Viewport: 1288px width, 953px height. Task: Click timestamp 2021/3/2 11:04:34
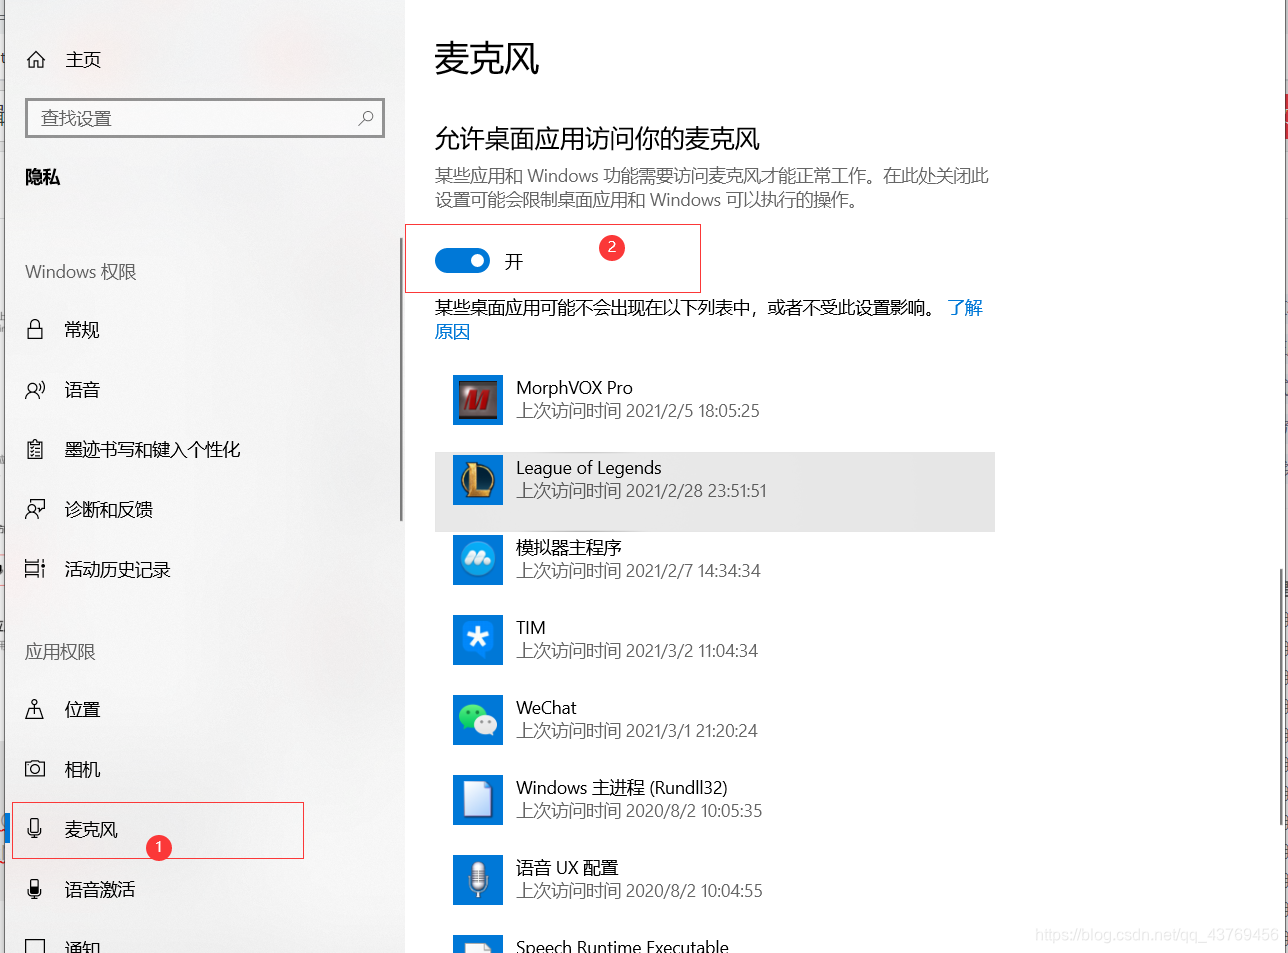[x=692, y=651]
